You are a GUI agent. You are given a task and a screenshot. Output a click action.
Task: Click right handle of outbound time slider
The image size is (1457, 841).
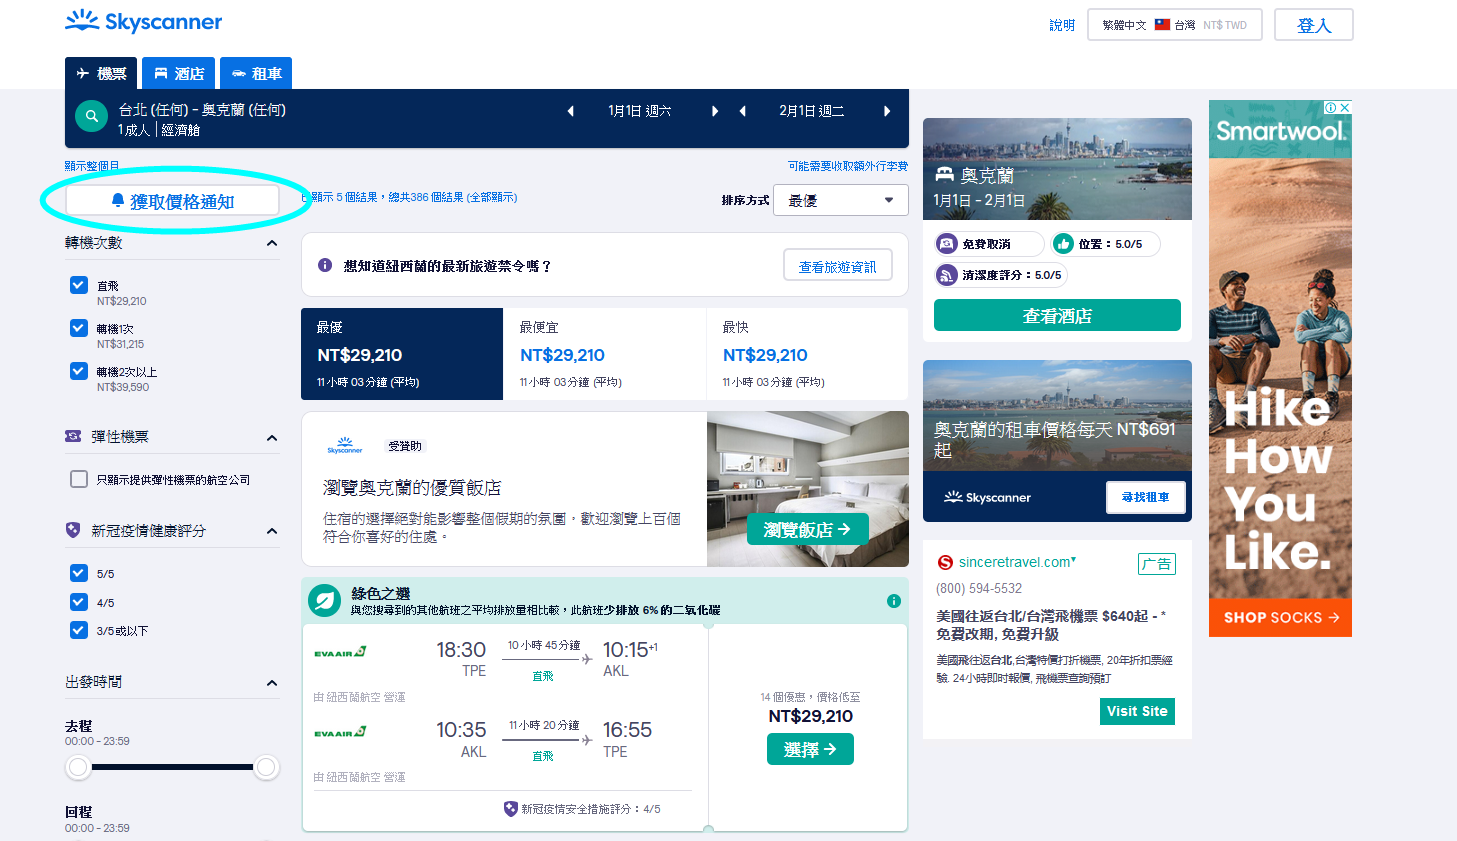coord(266,767)
